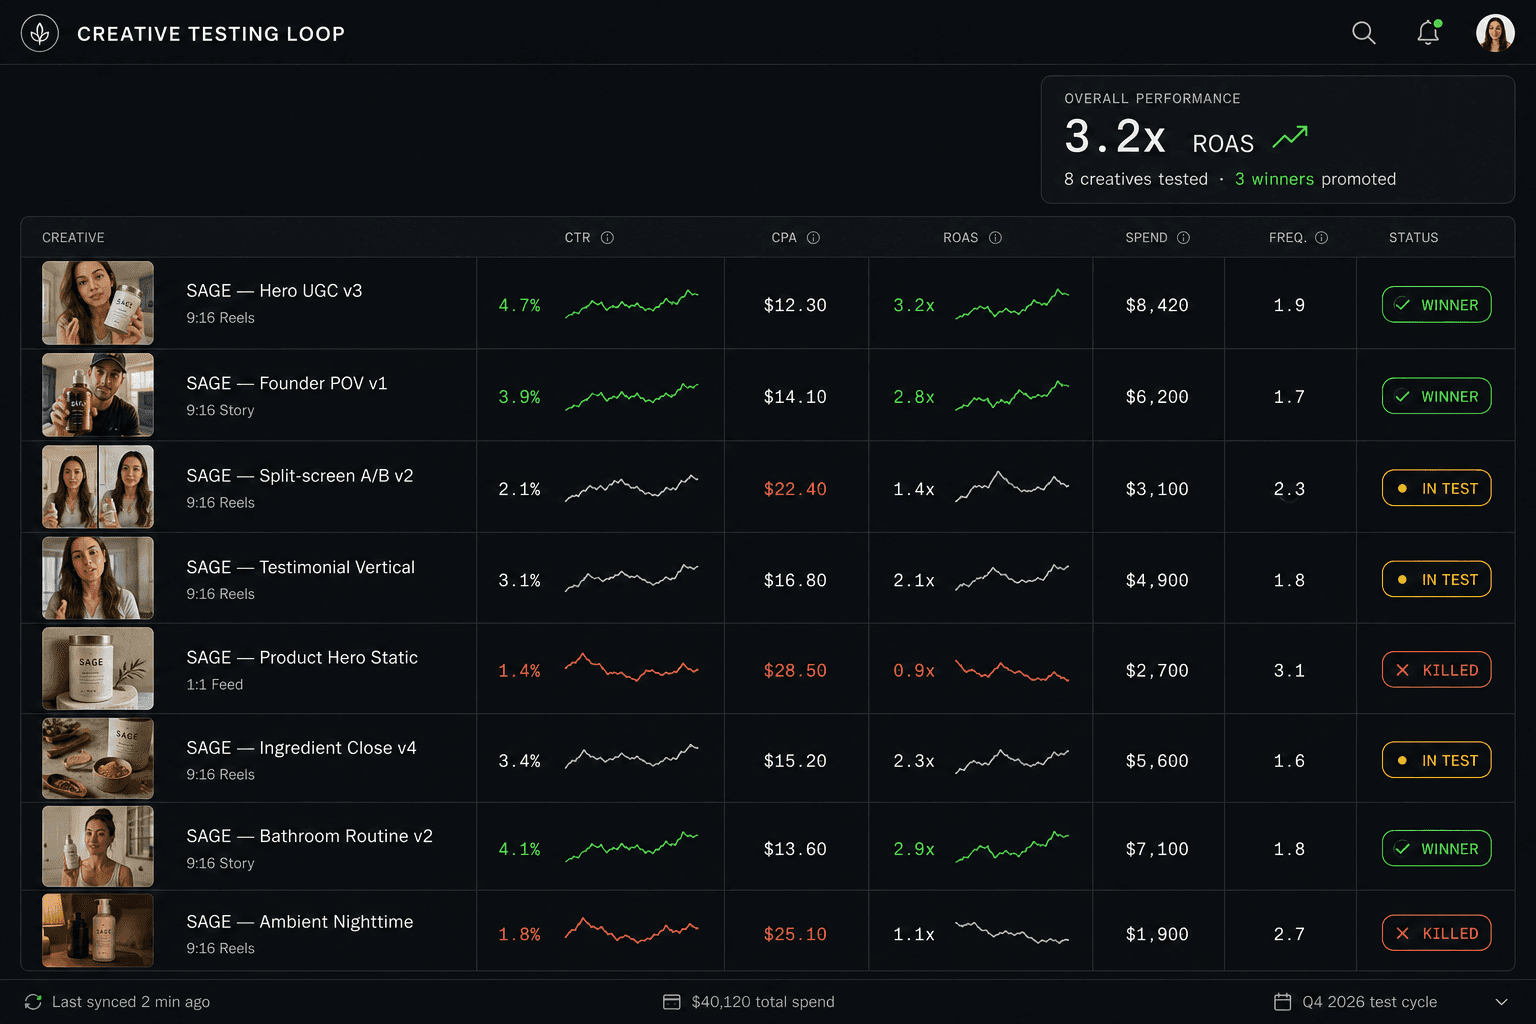Sort by SPEND column header label
The height and width of the screenshot is (1024, 1536).
click(x=1146, y=238)
